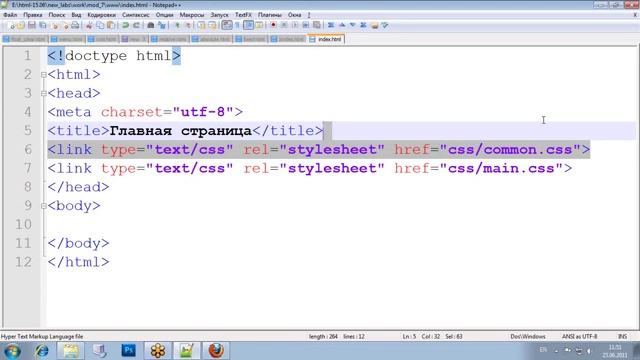
Task: Collapse the body fold marker on line 9
Action: pyautogui.click(x=44, y=206)
